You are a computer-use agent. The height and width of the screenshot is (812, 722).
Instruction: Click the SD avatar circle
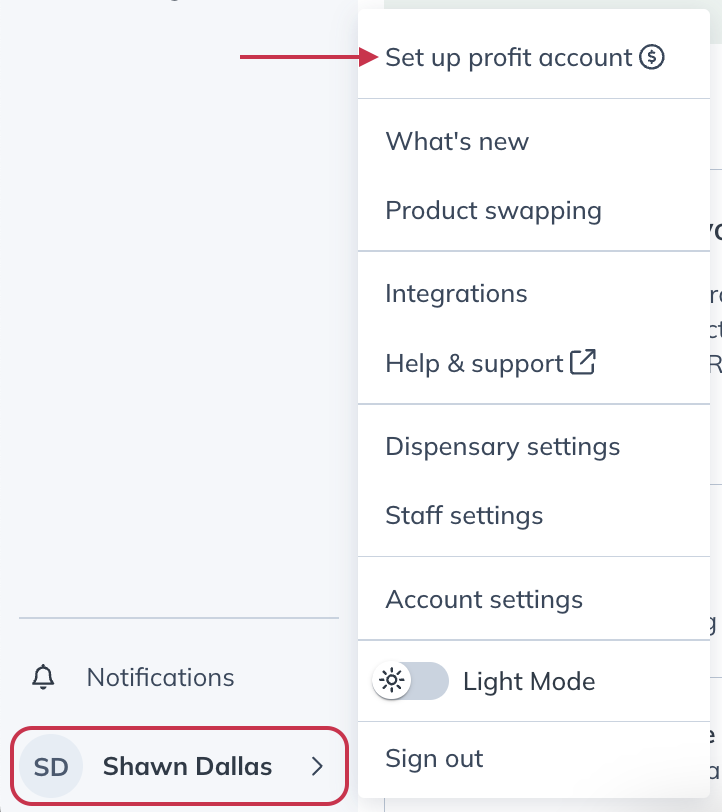tap(51, 766)
